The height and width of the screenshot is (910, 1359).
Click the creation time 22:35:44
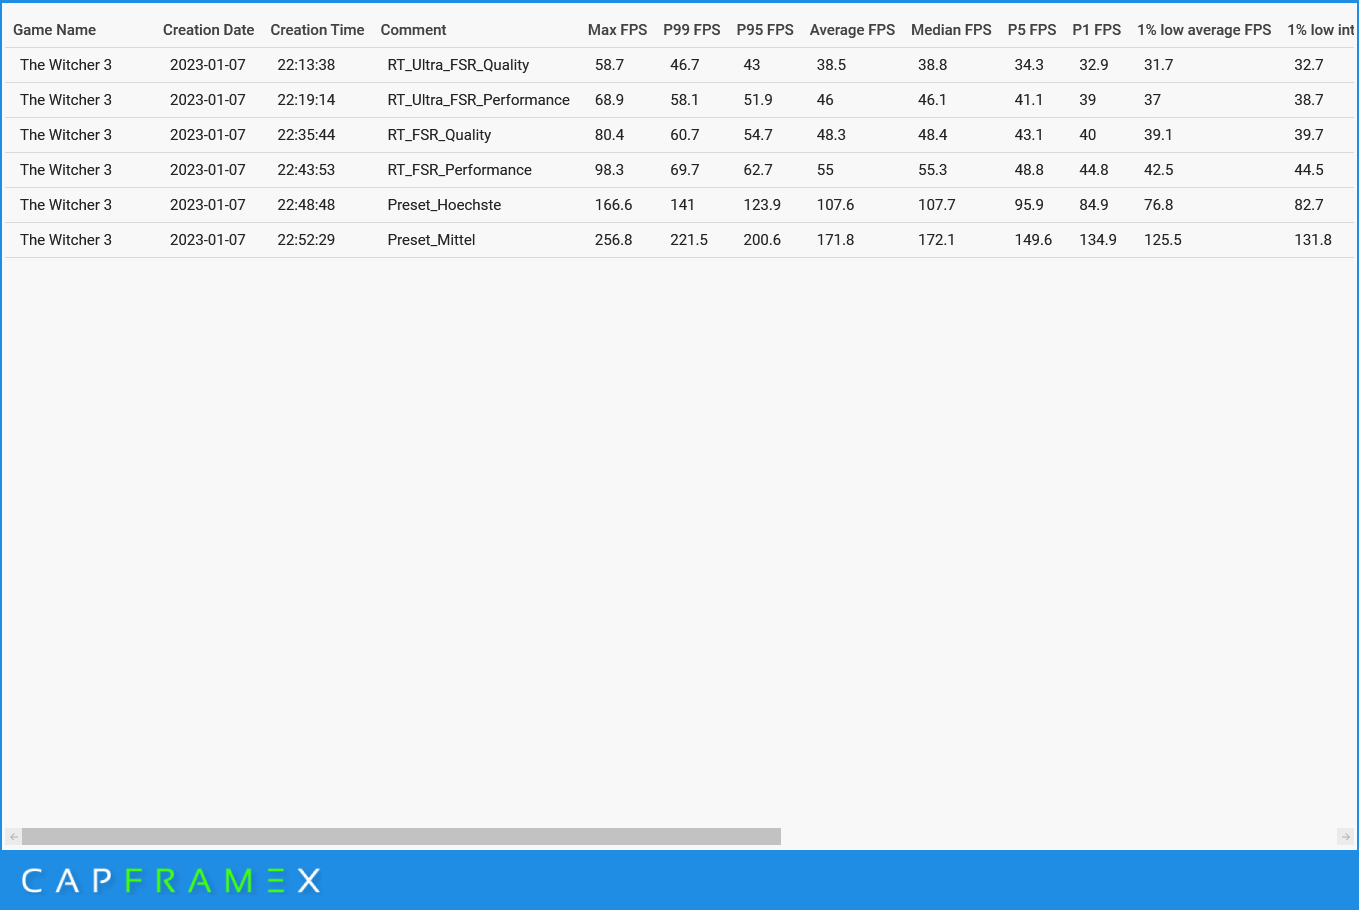[x=306, y=135]
